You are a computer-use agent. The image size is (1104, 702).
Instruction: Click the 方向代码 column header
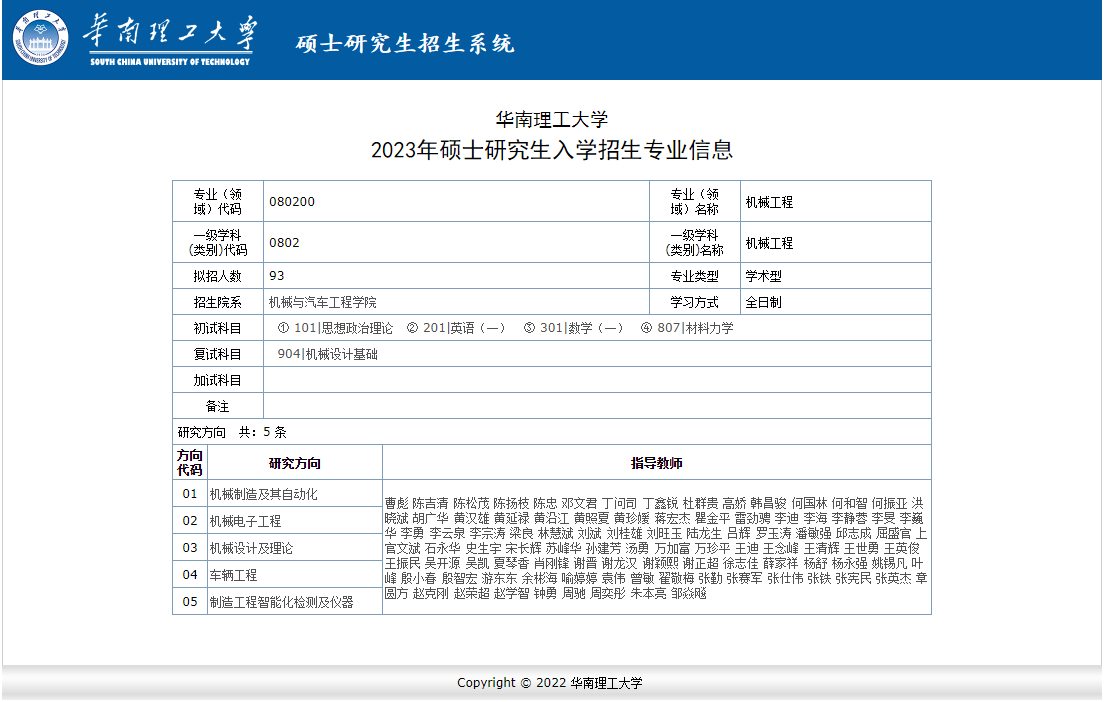pos(190,463)
